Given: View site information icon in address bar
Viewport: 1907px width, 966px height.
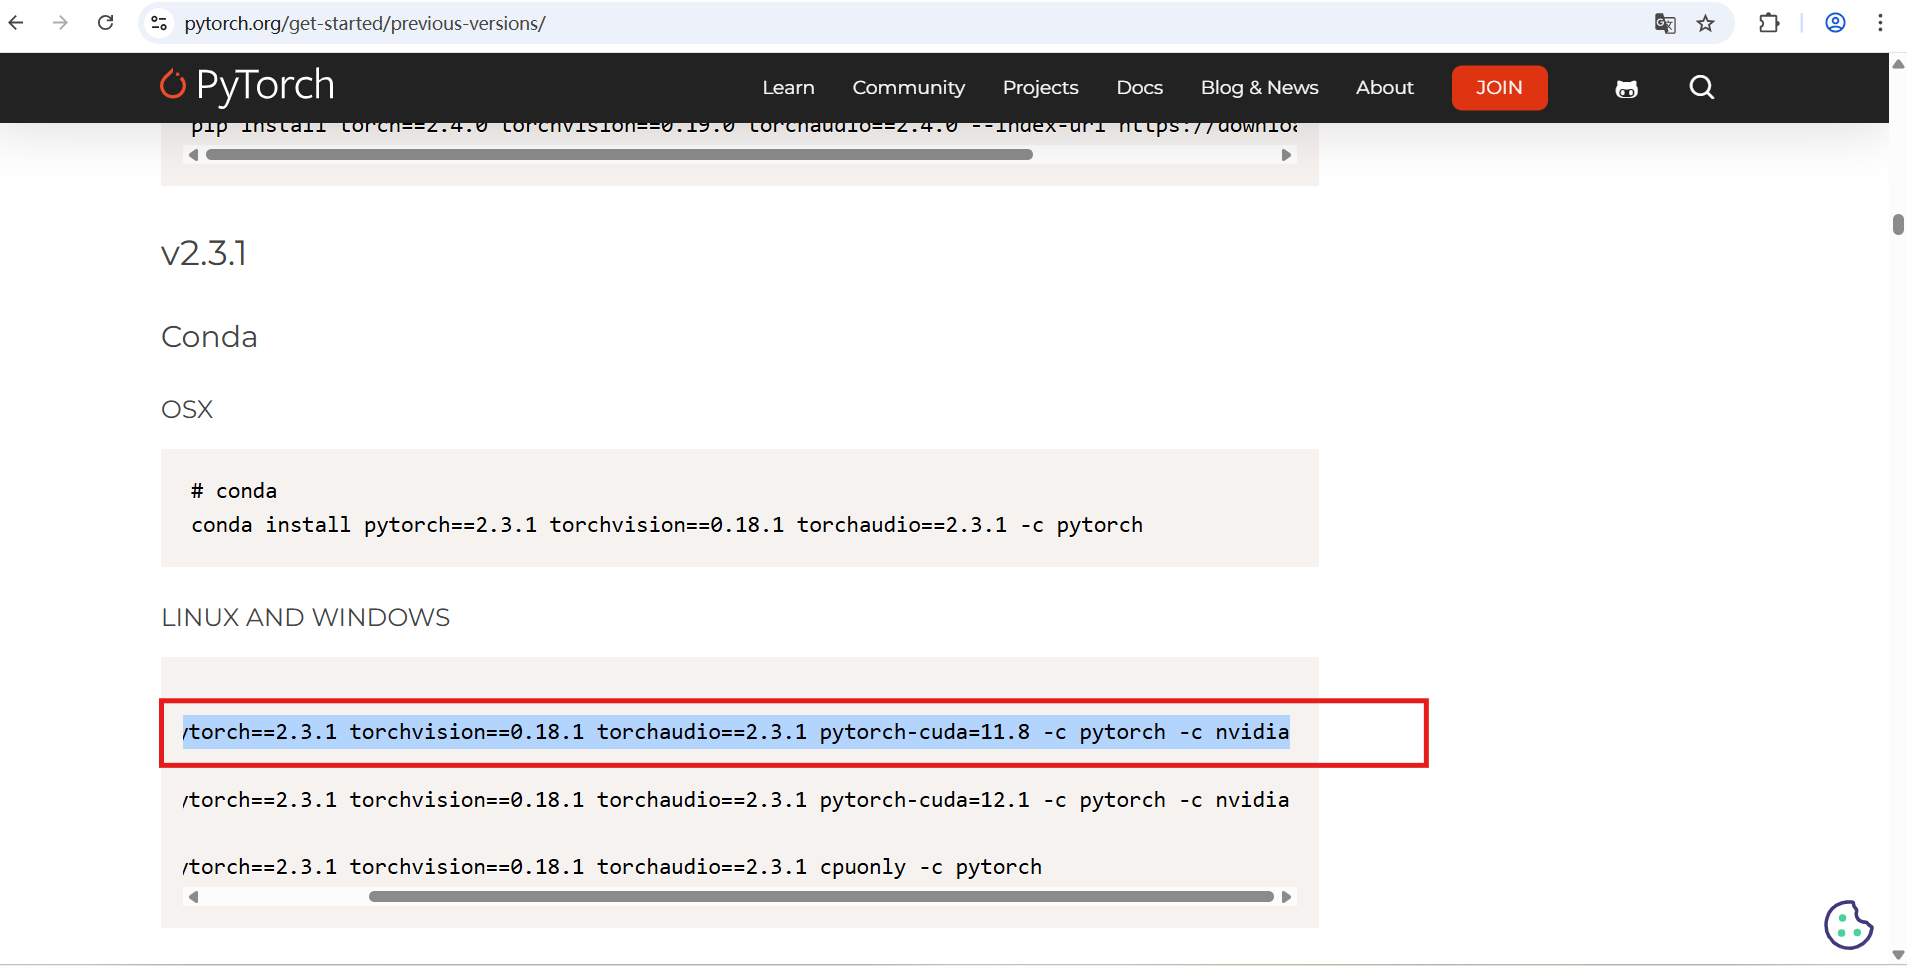Looking at the screenshot, I should 159,23.
